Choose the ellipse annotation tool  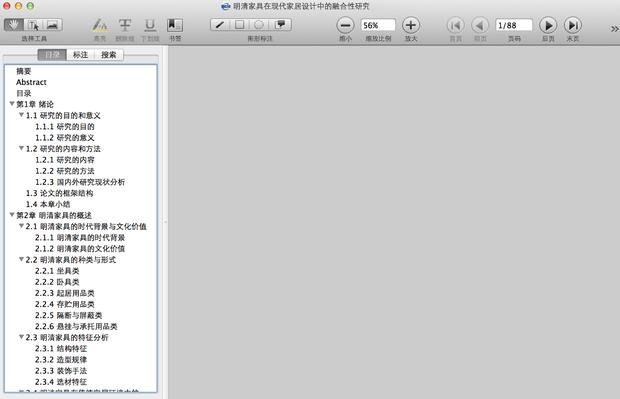point(259,25)
